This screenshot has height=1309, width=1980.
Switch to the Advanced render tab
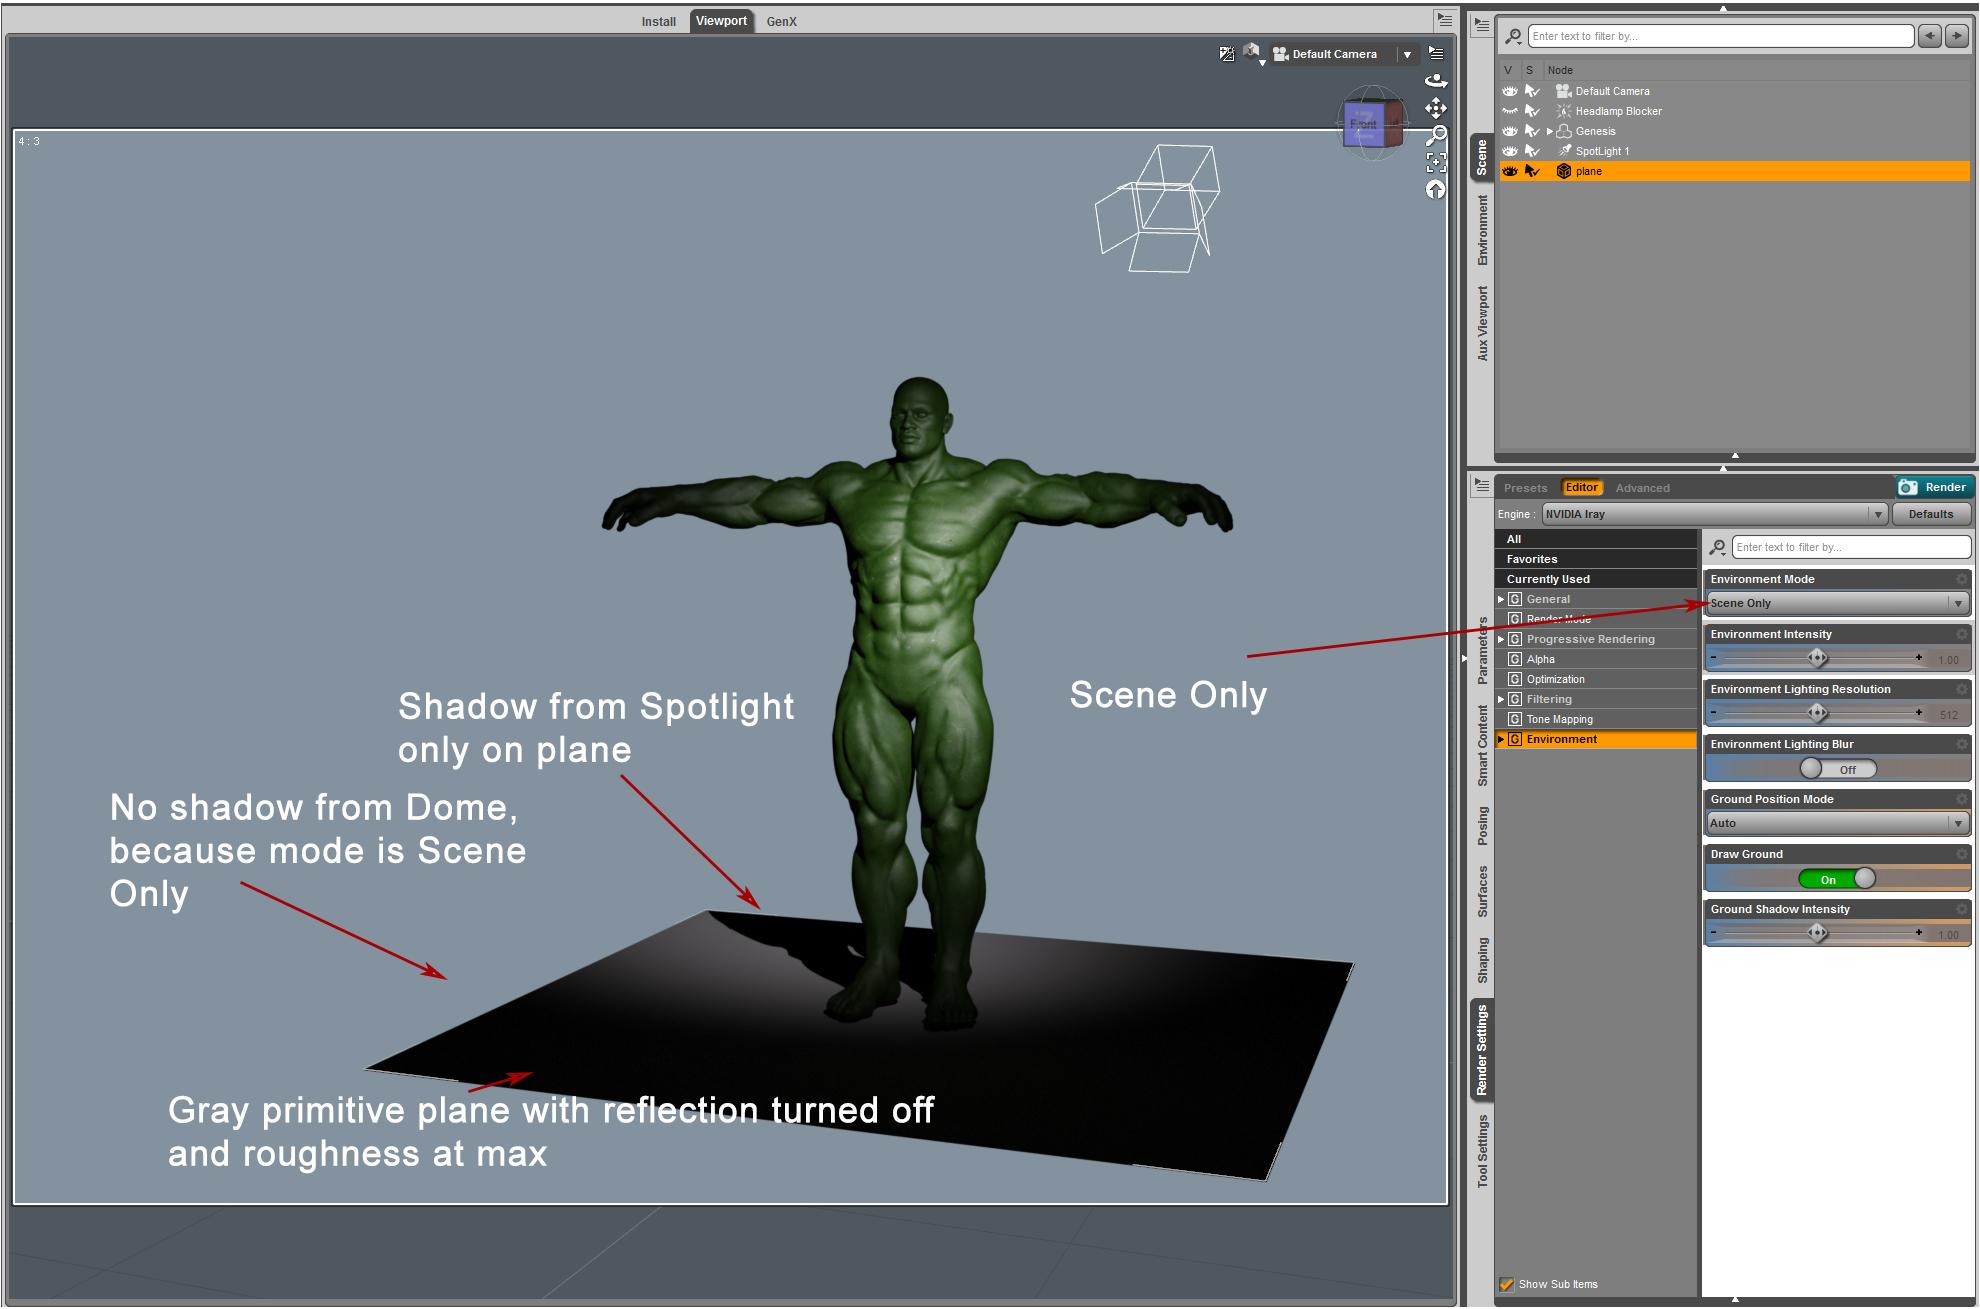pos(1642,488)
